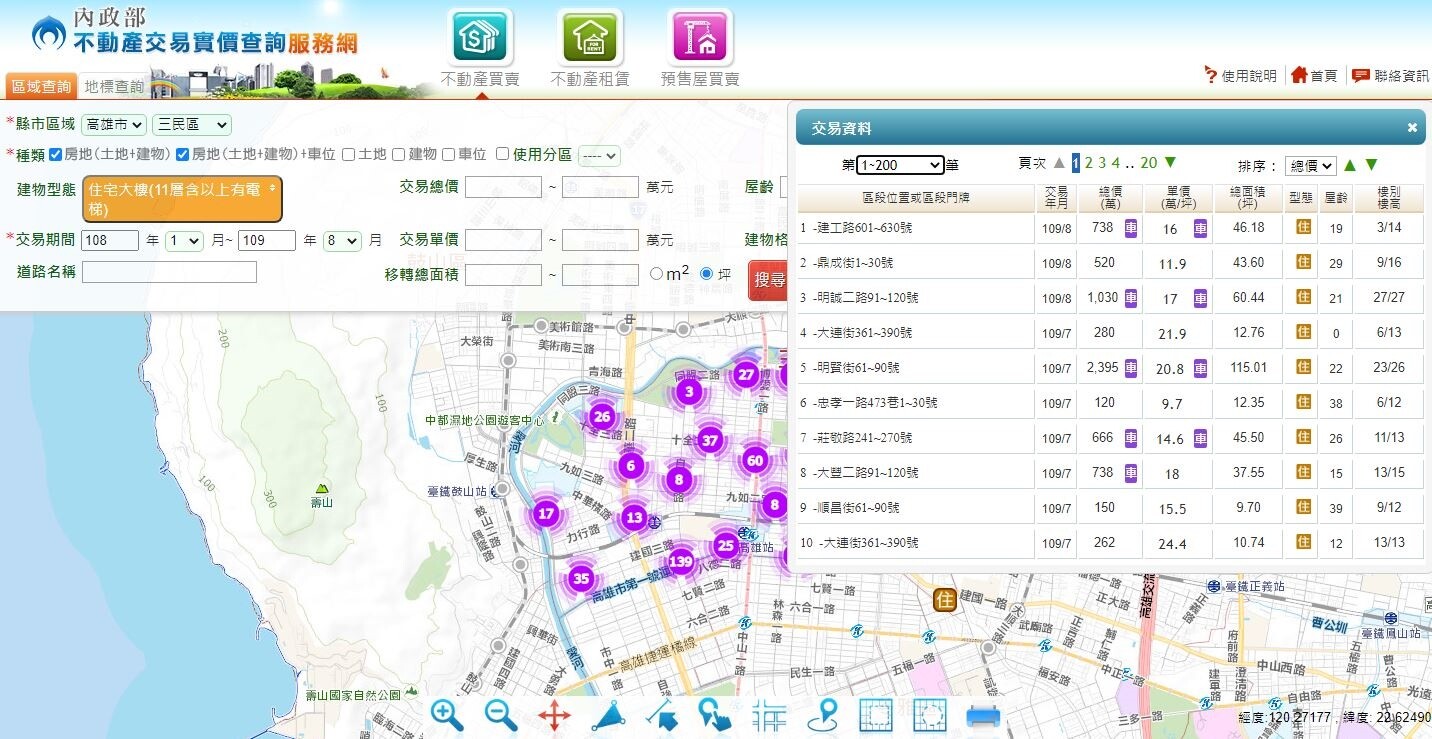Click the 住 icon in 順昌街61~90號 row
The height and width of the screenshot is (739, 1432).
(x=1303, y=507)
